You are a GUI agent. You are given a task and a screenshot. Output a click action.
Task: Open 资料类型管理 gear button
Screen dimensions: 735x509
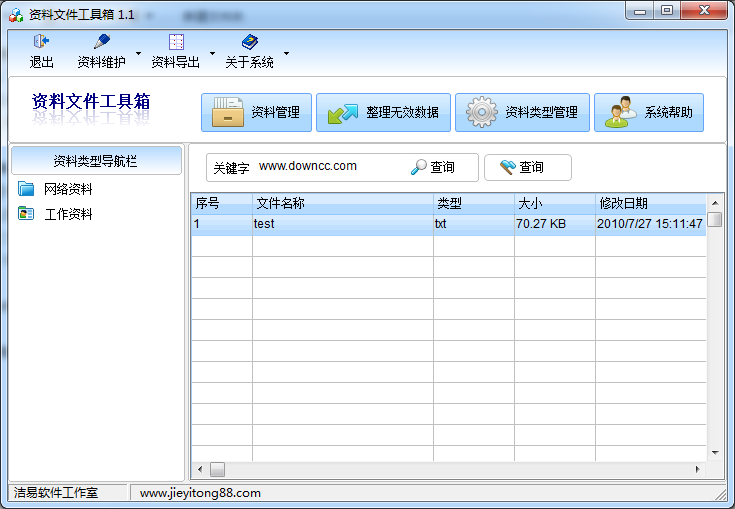(x=522, y=113)
